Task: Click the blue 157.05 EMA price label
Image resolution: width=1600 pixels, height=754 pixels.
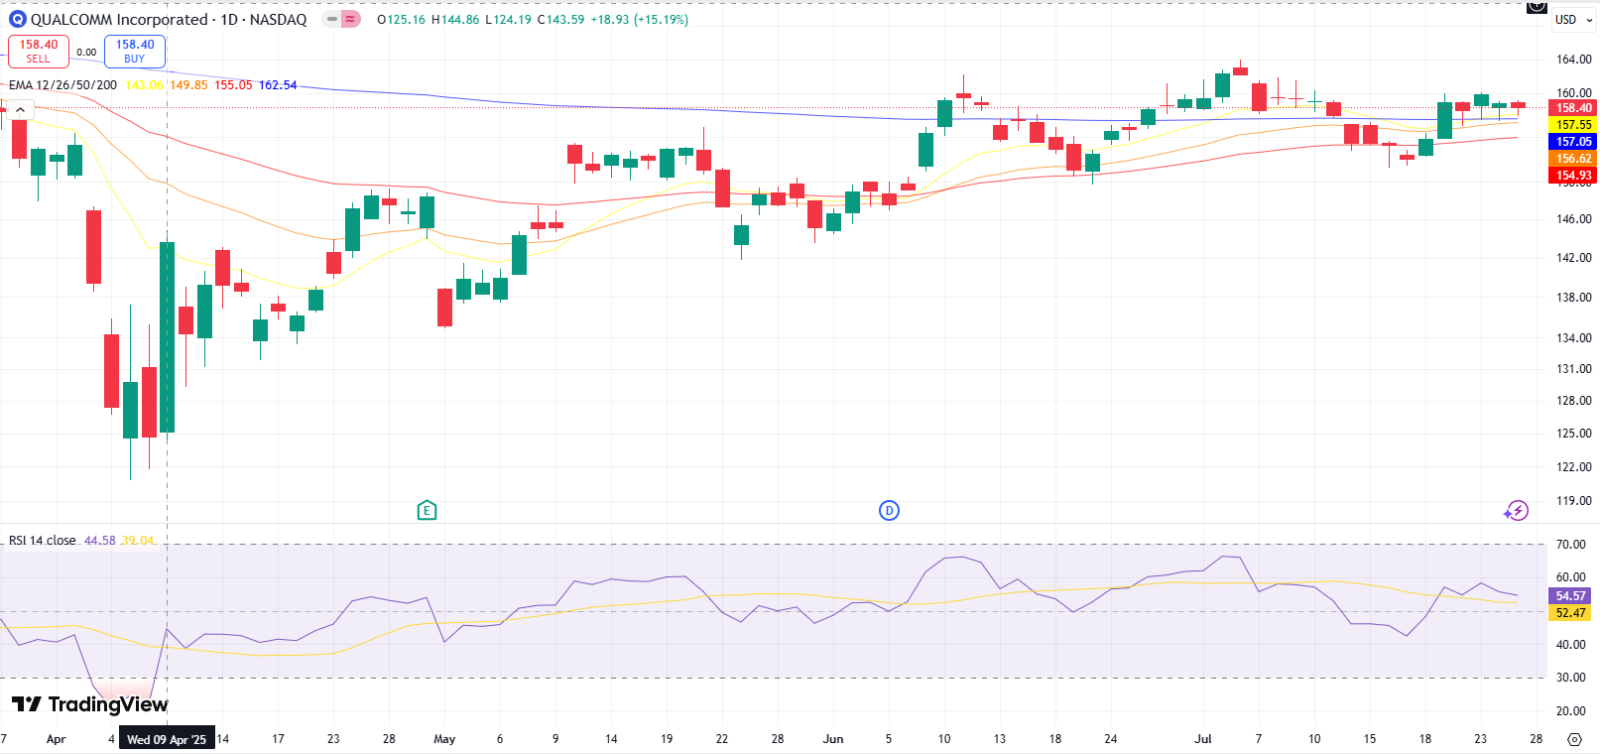Action: [x=1573, y=142]
